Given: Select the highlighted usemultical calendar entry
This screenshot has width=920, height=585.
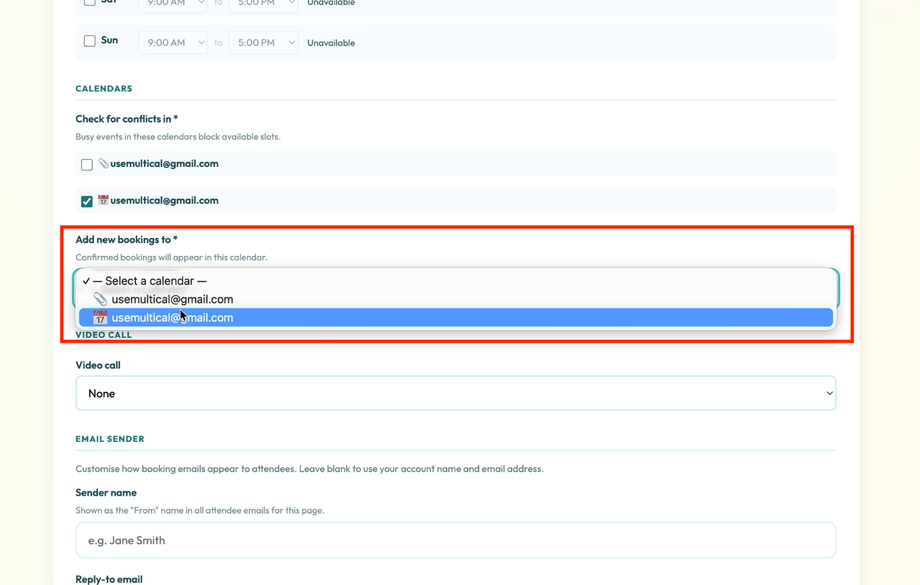Looking at the screenshot, I should pyautogui.click(x=172, y=317).
